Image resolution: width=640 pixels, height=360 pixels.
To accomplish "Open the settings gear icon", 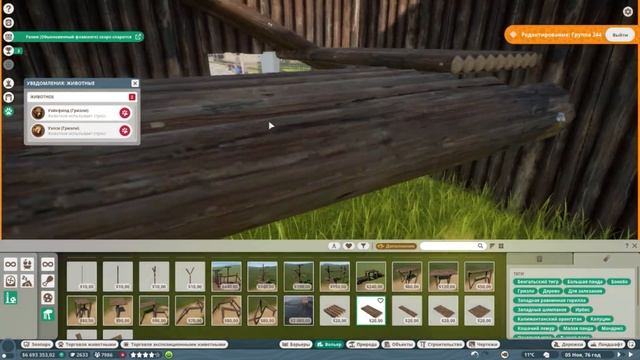I will coord(628,11).
